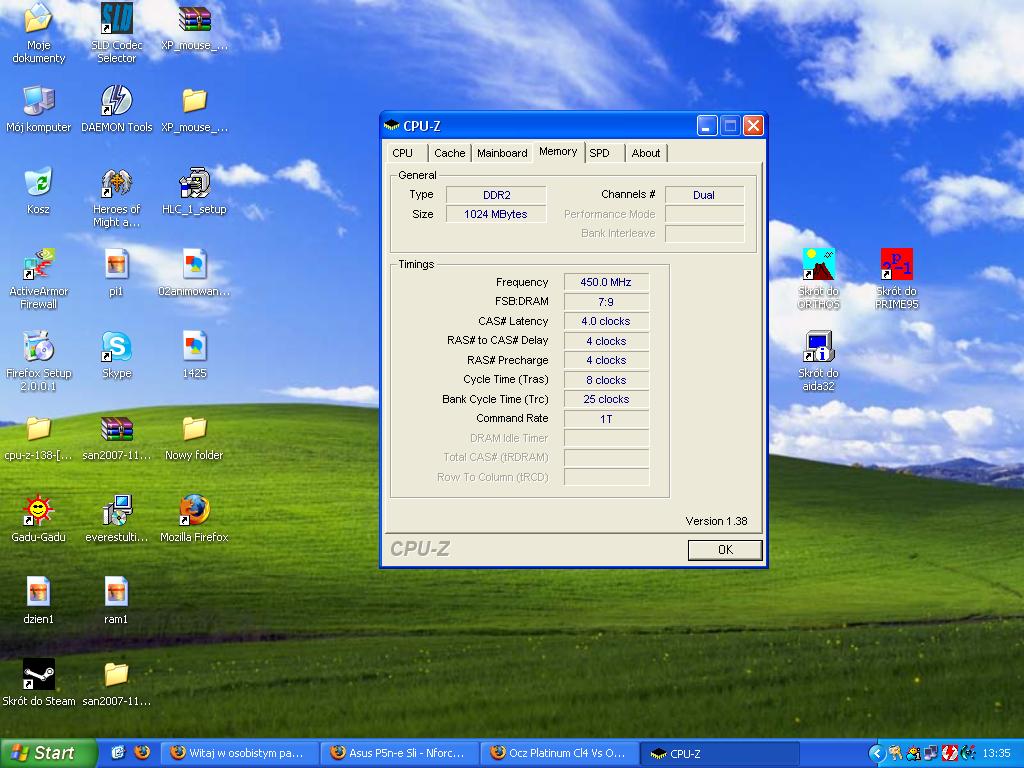
Task: Select the Gadu-Gadu shortcut icon
Action: click(39, 519)
